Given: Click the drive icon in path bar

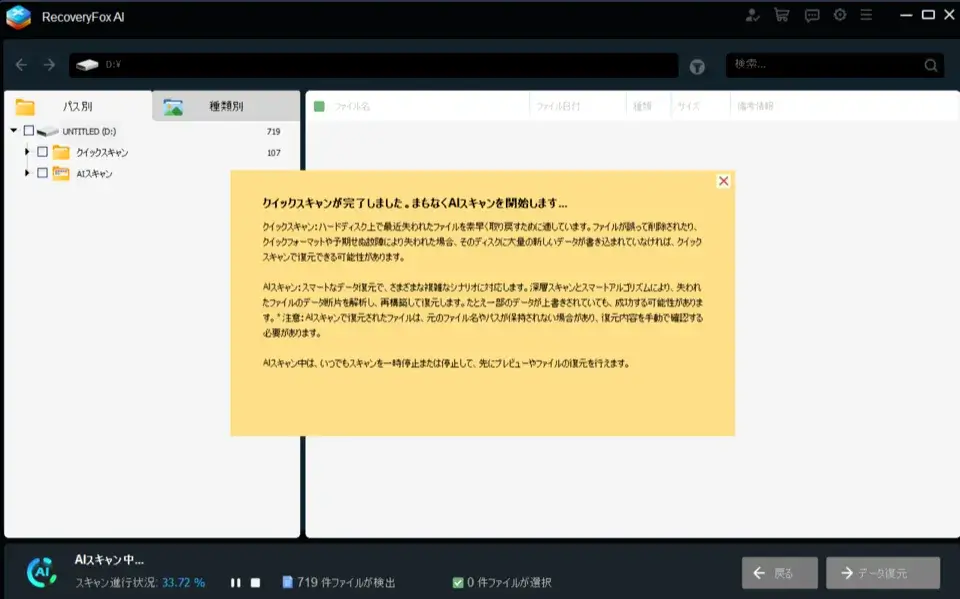Looking at the screenshot, I should click(88, 64).
